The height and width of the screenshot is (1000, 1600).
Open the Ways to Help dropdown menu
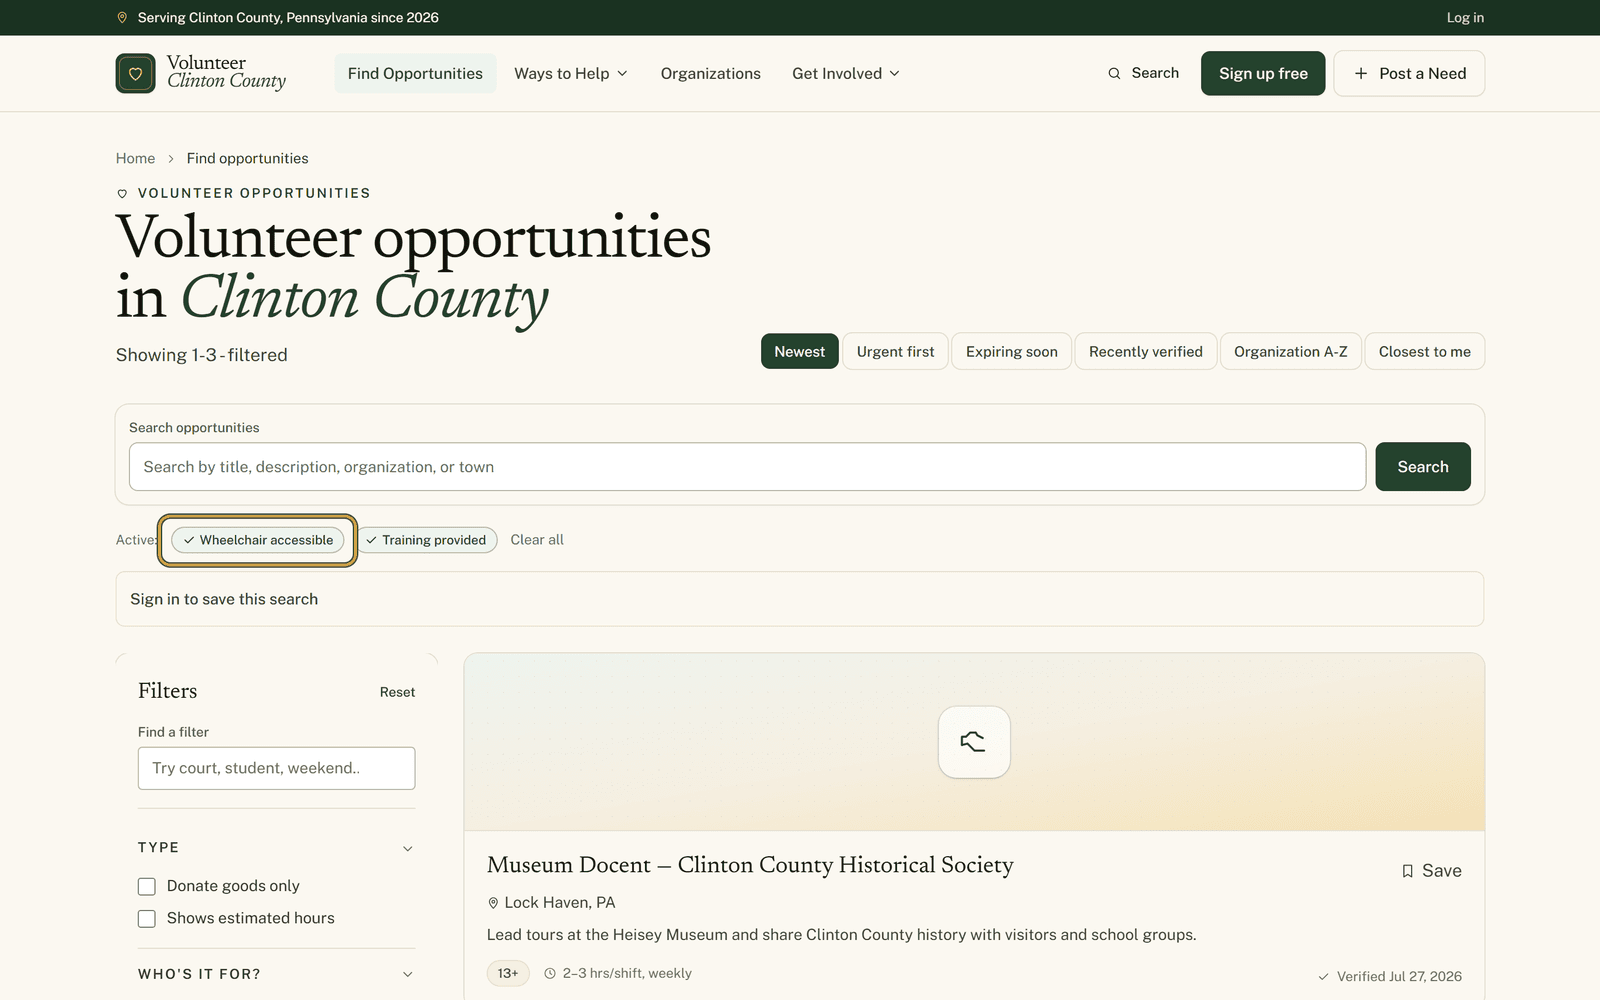tap(571, 74)
